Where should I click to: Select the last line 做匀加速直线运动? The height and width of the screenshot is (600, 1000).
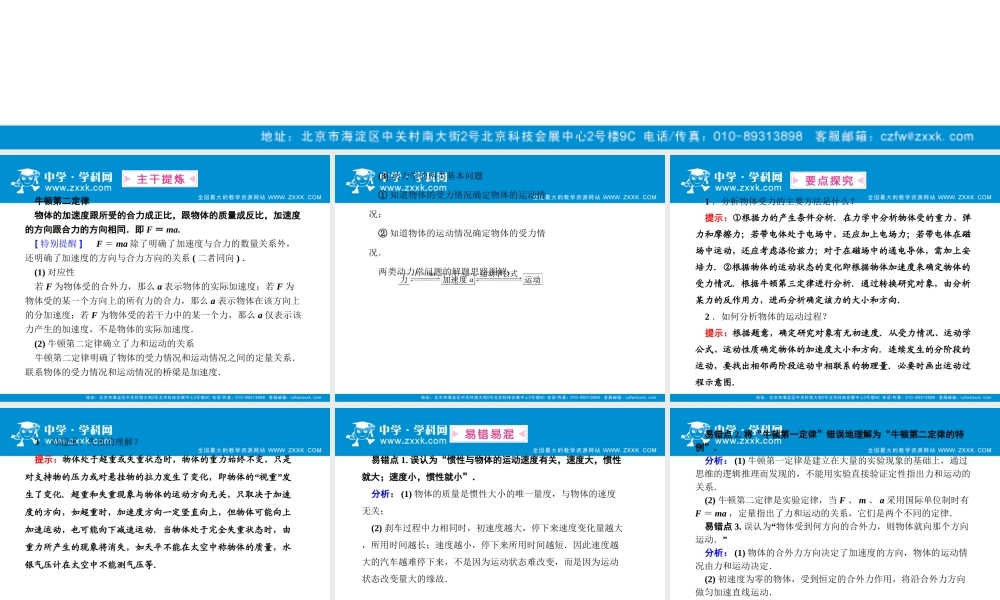coord(733,592)
